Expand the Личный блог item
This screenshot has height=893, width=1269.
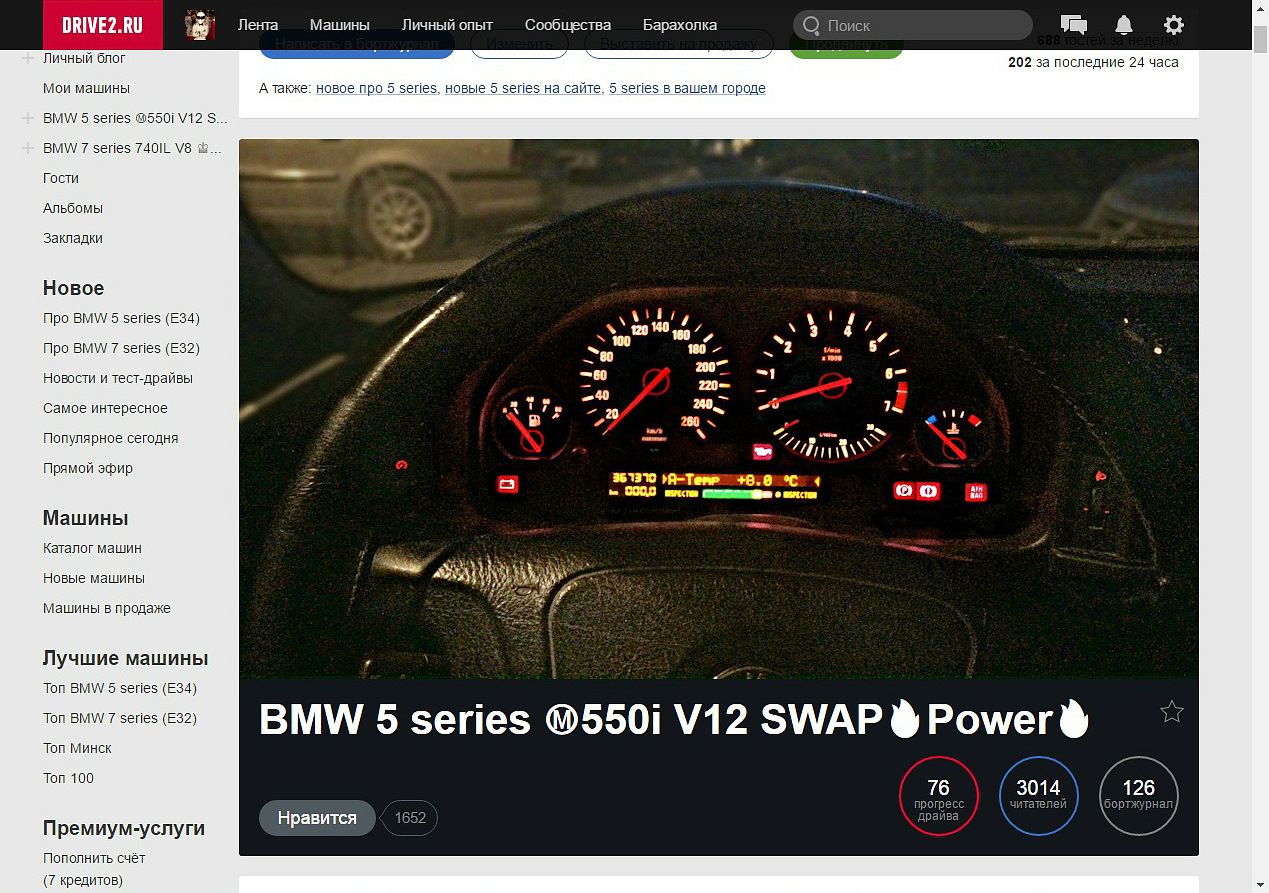click(x=28, y=58)
